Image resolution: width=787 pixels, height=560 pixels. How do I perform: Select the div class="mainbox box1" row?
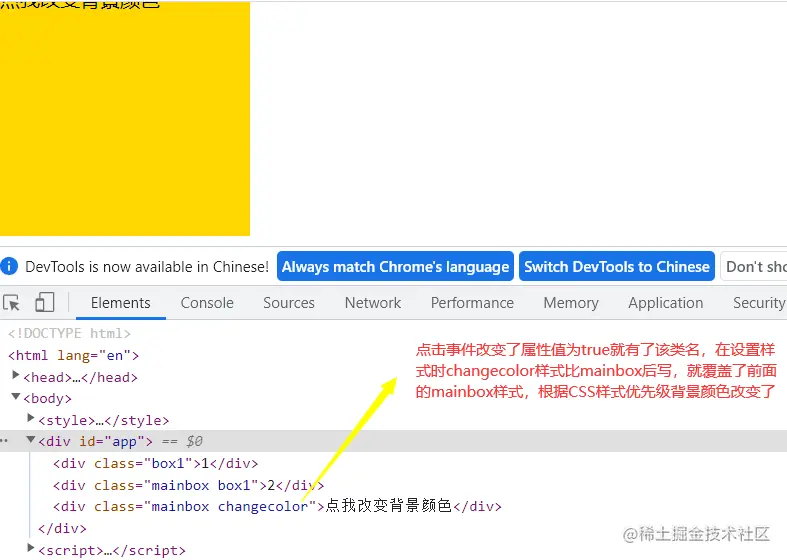tap(189, 485)
